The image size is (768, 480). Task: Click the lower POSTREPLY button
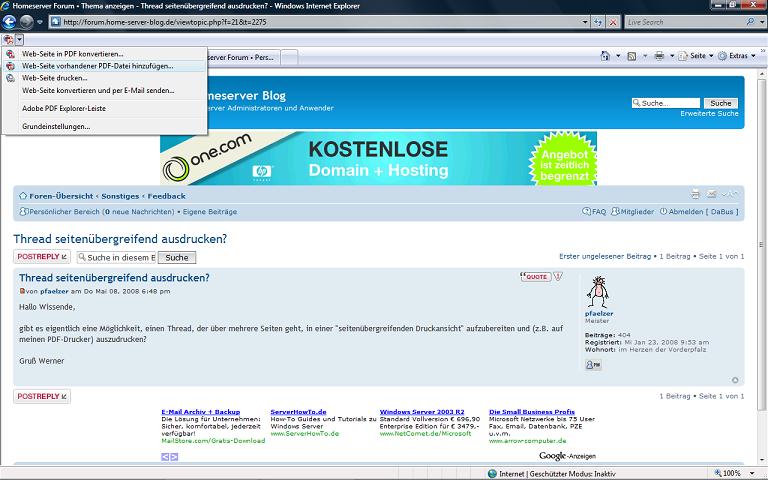click(x=42, y=396)
